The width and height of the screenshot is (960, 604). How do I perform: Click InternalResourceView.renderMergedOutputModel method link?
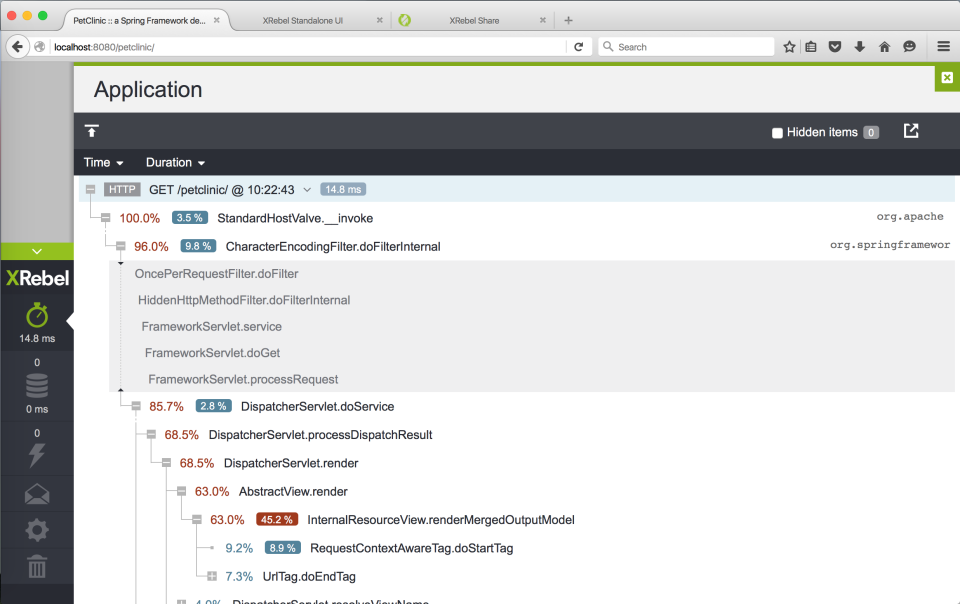click(x=440, y=519)
